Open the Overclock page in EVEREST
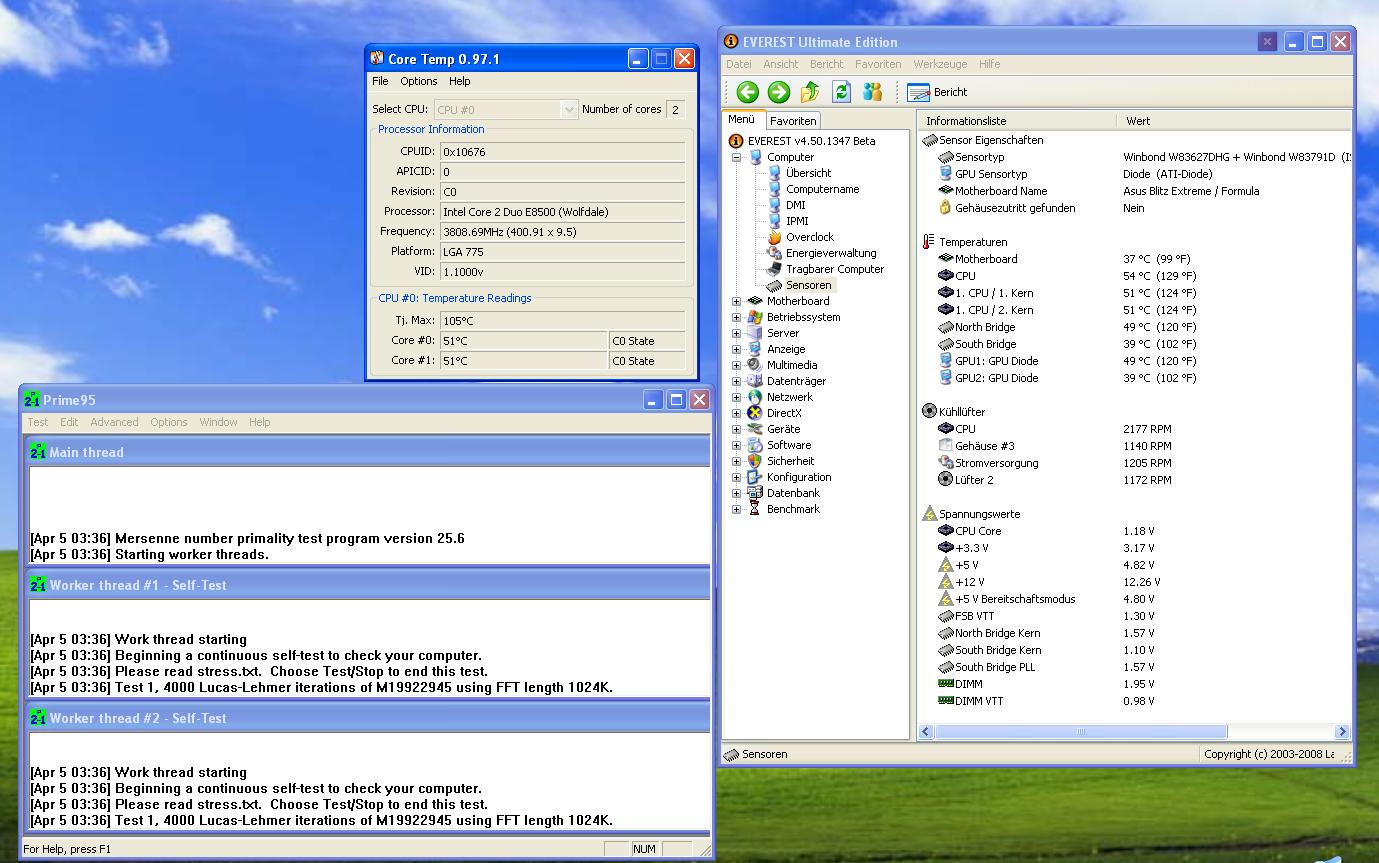Image resolution: width=1379 pixels, height=863 pixels. [x=809, y=237]
